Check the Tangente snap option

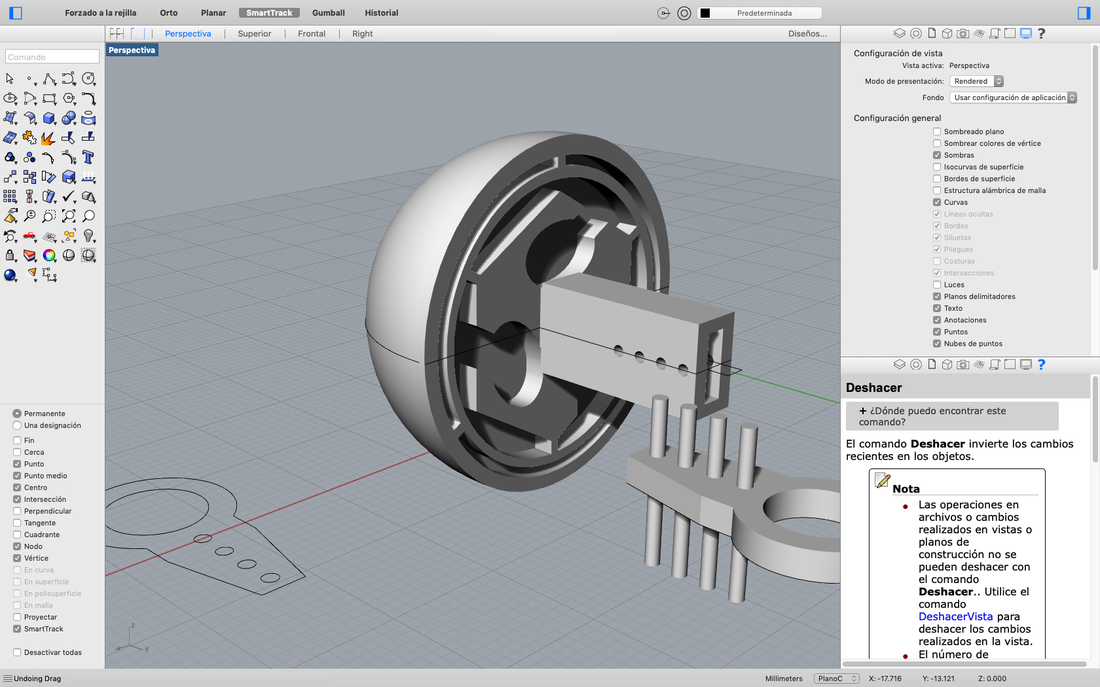click(x=17, y=523)
